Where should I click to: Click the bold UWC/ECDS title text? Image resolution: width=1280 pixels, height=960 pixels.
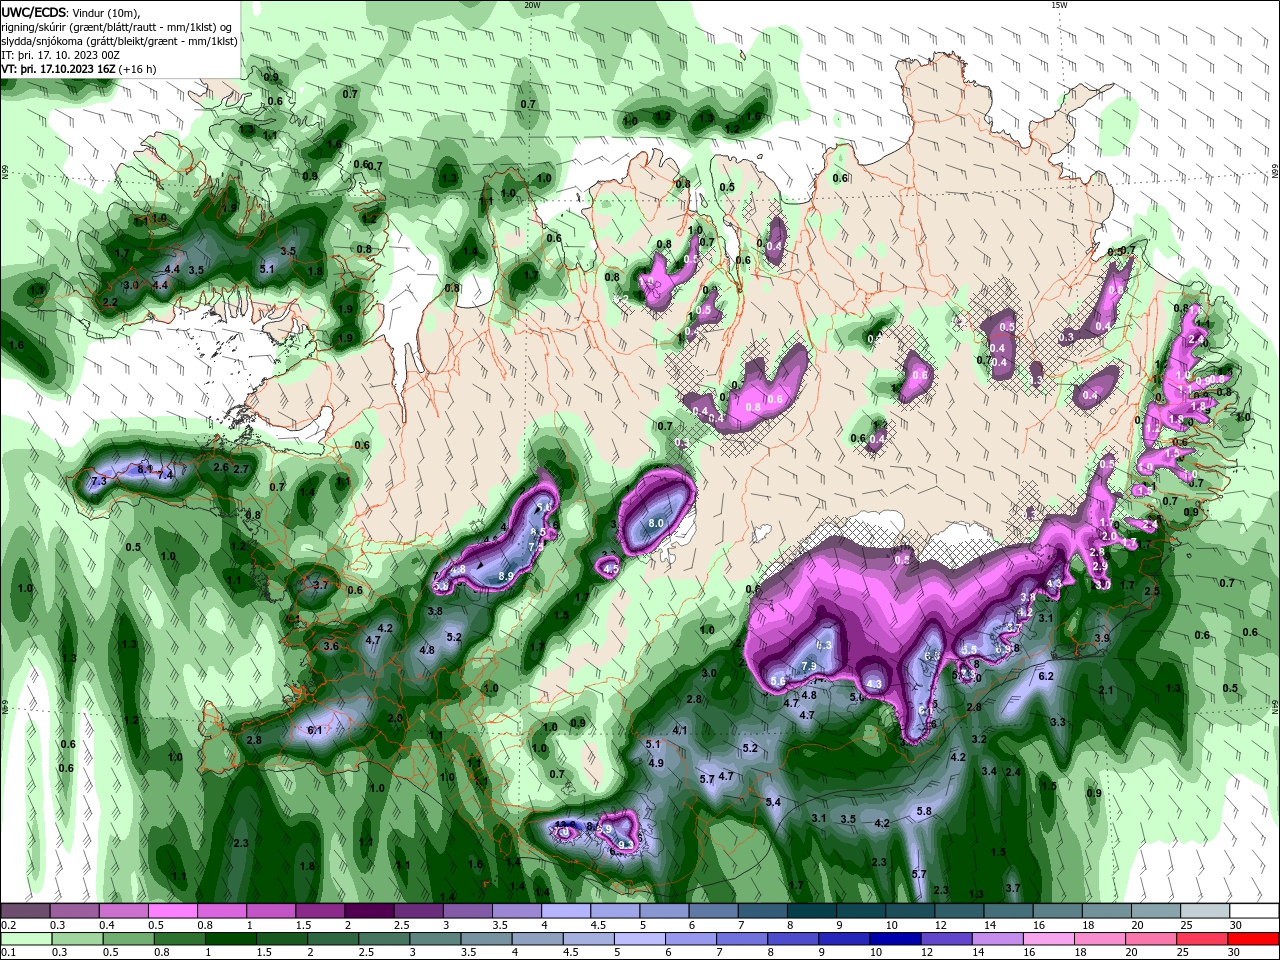point(34,12)
